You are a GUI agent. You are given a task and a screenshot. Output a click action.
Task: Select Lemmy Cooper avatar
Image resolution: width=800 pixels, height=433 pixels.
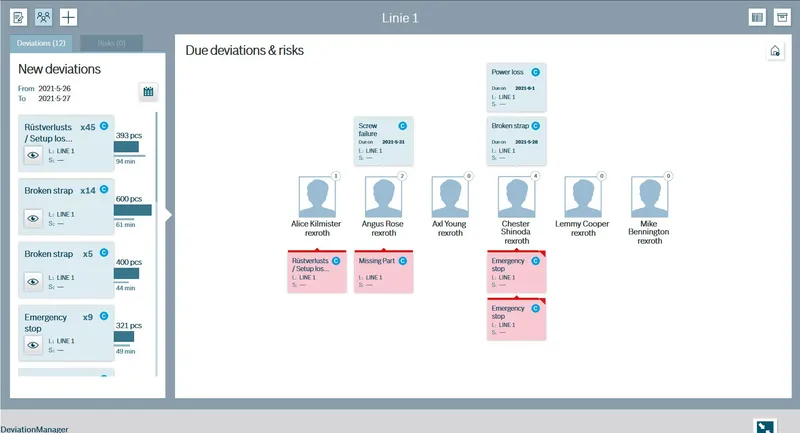pos(583,197)
